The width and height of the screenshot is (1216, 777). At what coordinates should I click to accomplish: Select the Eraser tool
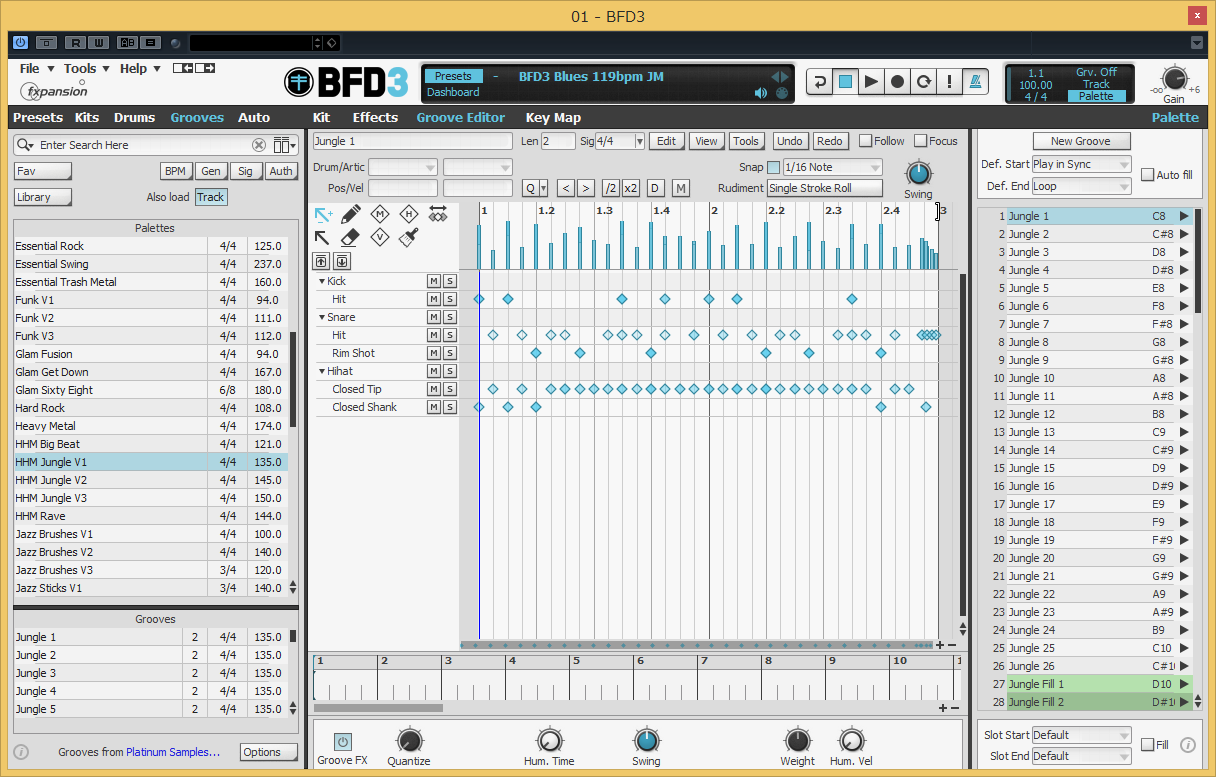[x=350, y=238]
